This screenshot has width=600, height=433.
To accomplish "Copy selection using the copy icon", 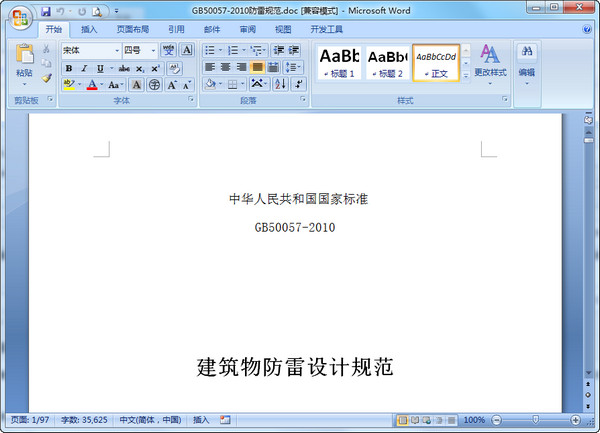I will (46, 63).
